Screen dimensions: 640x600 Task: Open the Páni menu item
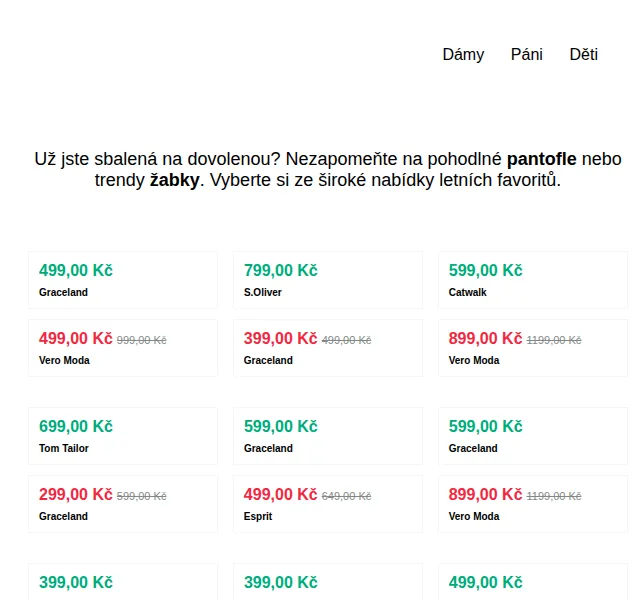(x=527, y=55)
